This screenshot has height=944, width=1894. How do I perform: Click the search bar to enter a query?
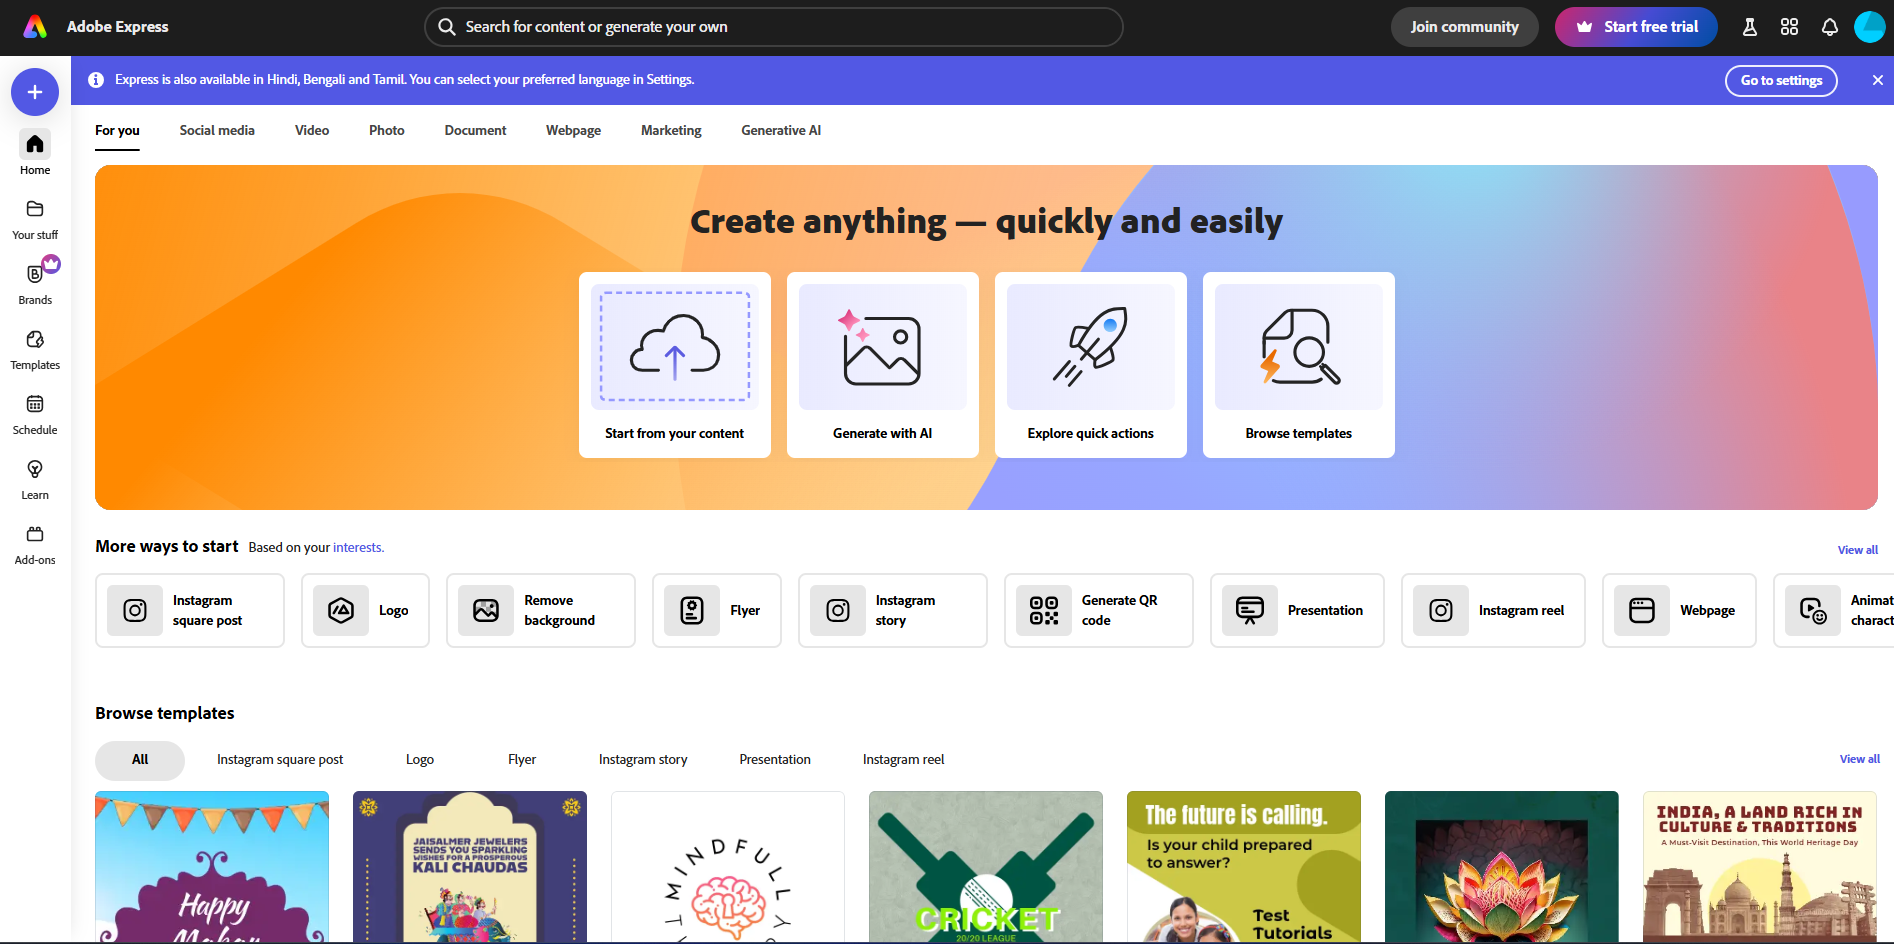tap(774, 27)
